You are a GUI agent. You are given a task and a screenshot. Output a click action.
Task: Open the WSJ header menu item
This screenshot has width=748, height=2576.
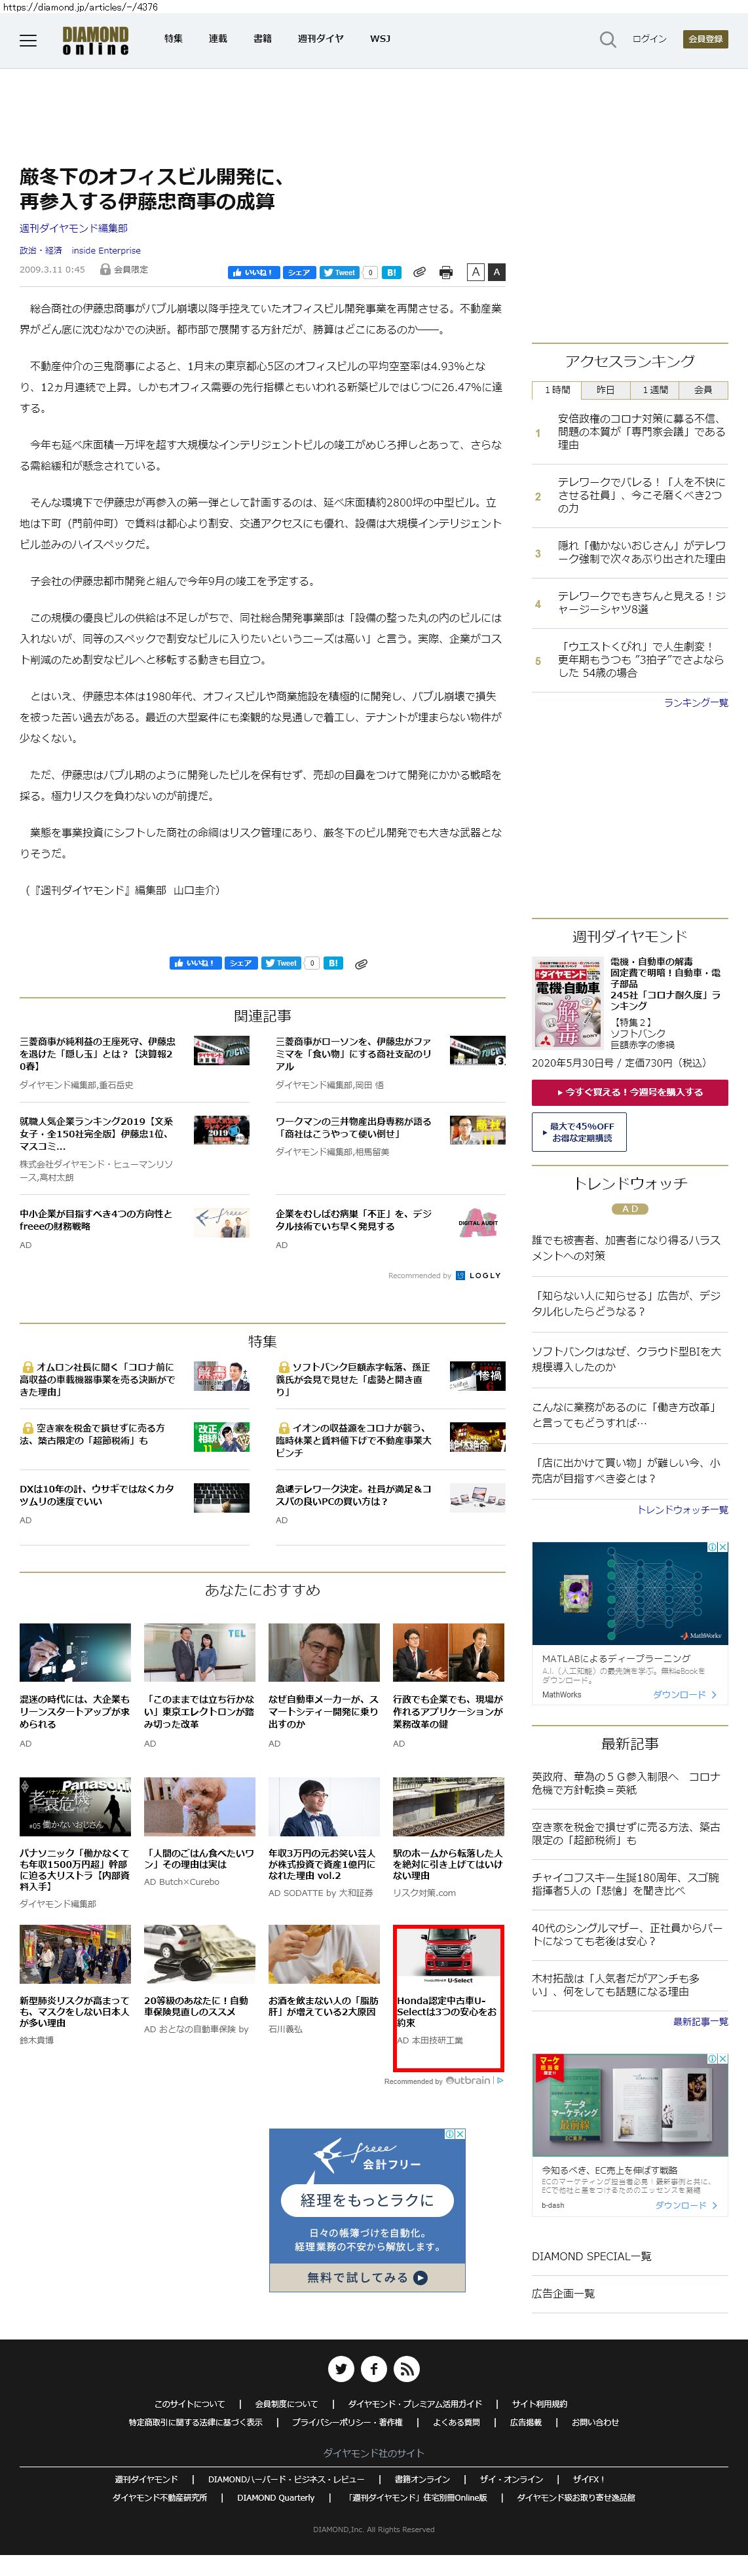(380, 39)
